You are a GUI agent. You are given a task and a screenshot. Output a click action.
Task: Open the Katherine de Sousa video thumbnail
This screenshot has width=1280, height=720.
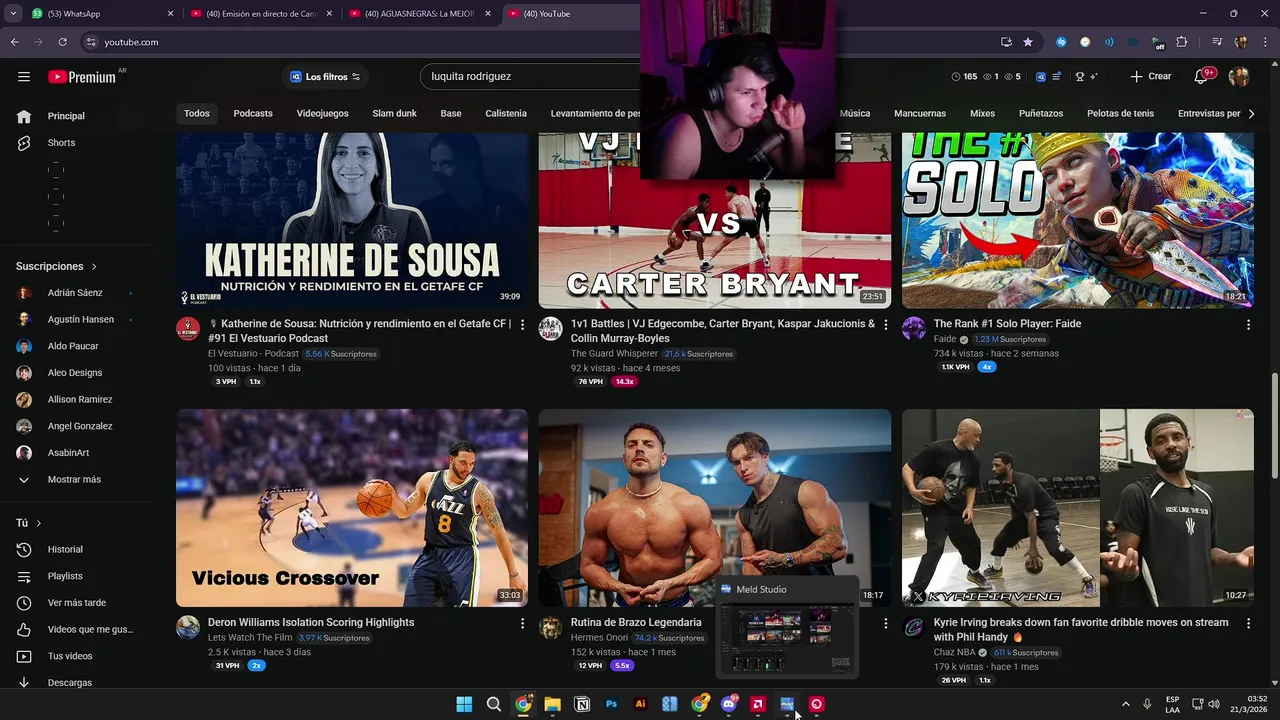pyautogui.click(x=352, y=220)
